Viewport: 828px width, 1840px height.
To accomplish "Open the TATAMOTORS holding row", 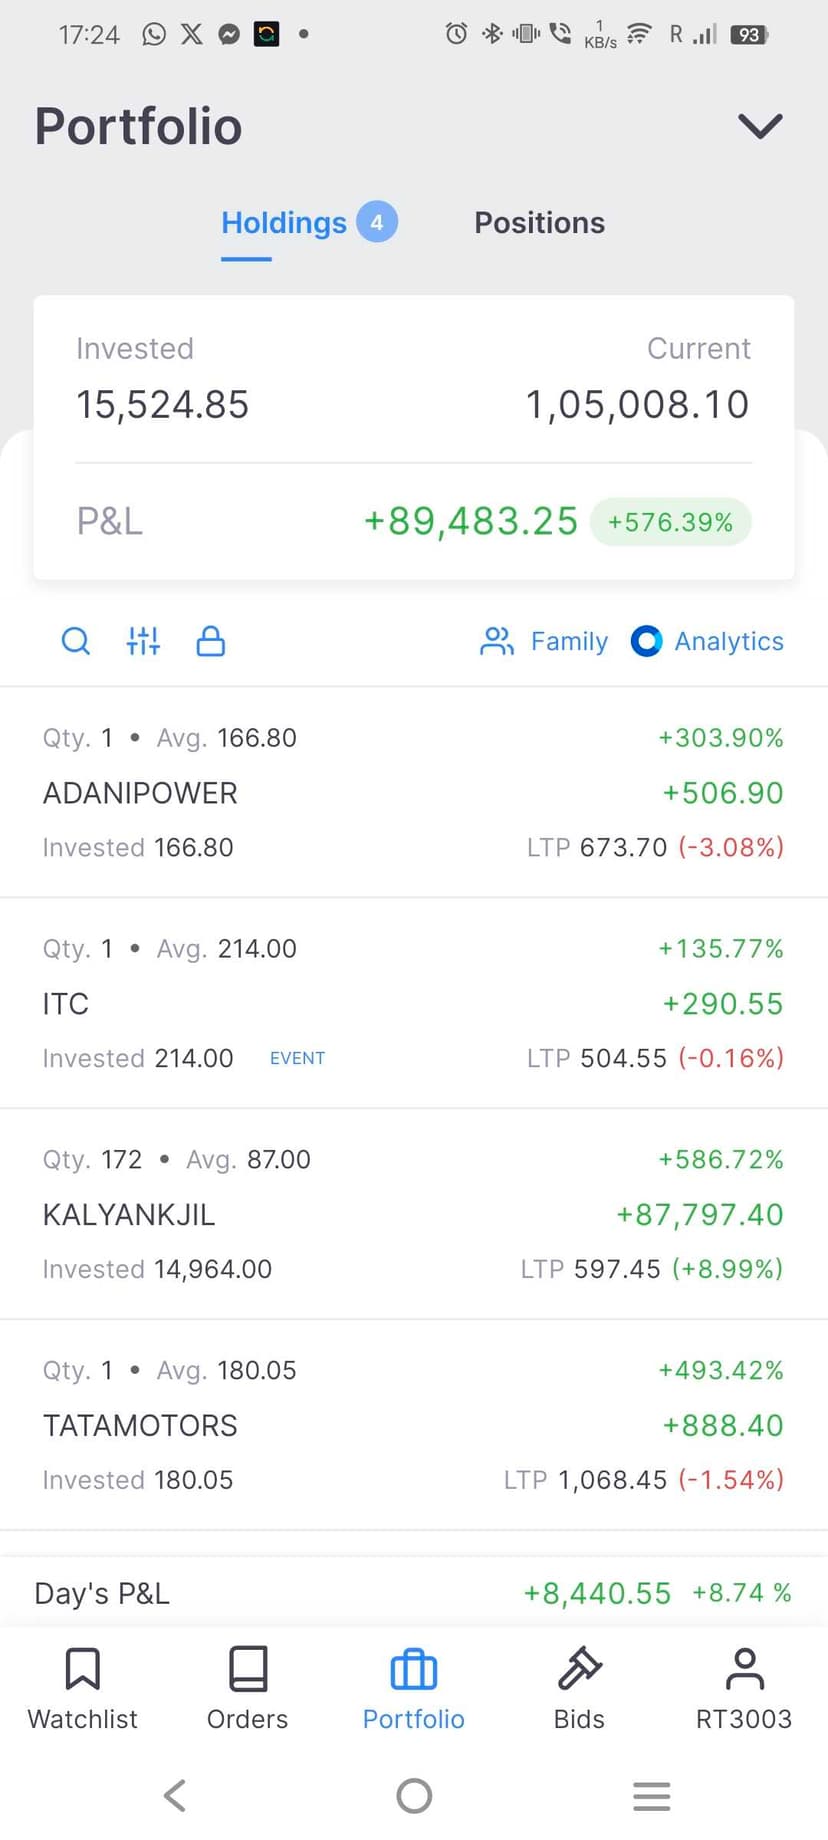I will click(x=140, y=1425).
